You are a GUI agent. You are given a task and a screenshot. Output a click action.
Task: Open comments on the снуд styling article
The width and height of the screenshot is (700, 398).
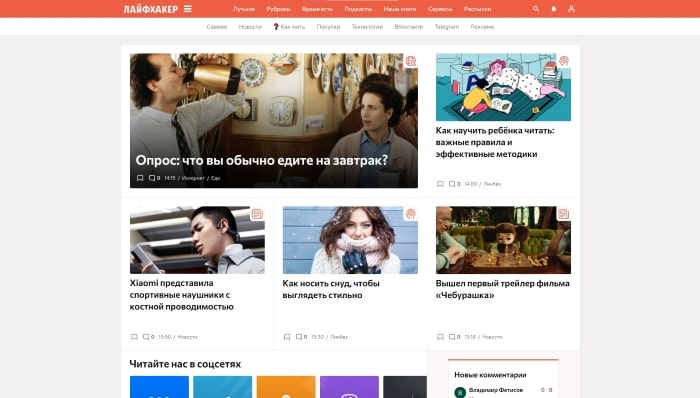(x=301, y=337)
